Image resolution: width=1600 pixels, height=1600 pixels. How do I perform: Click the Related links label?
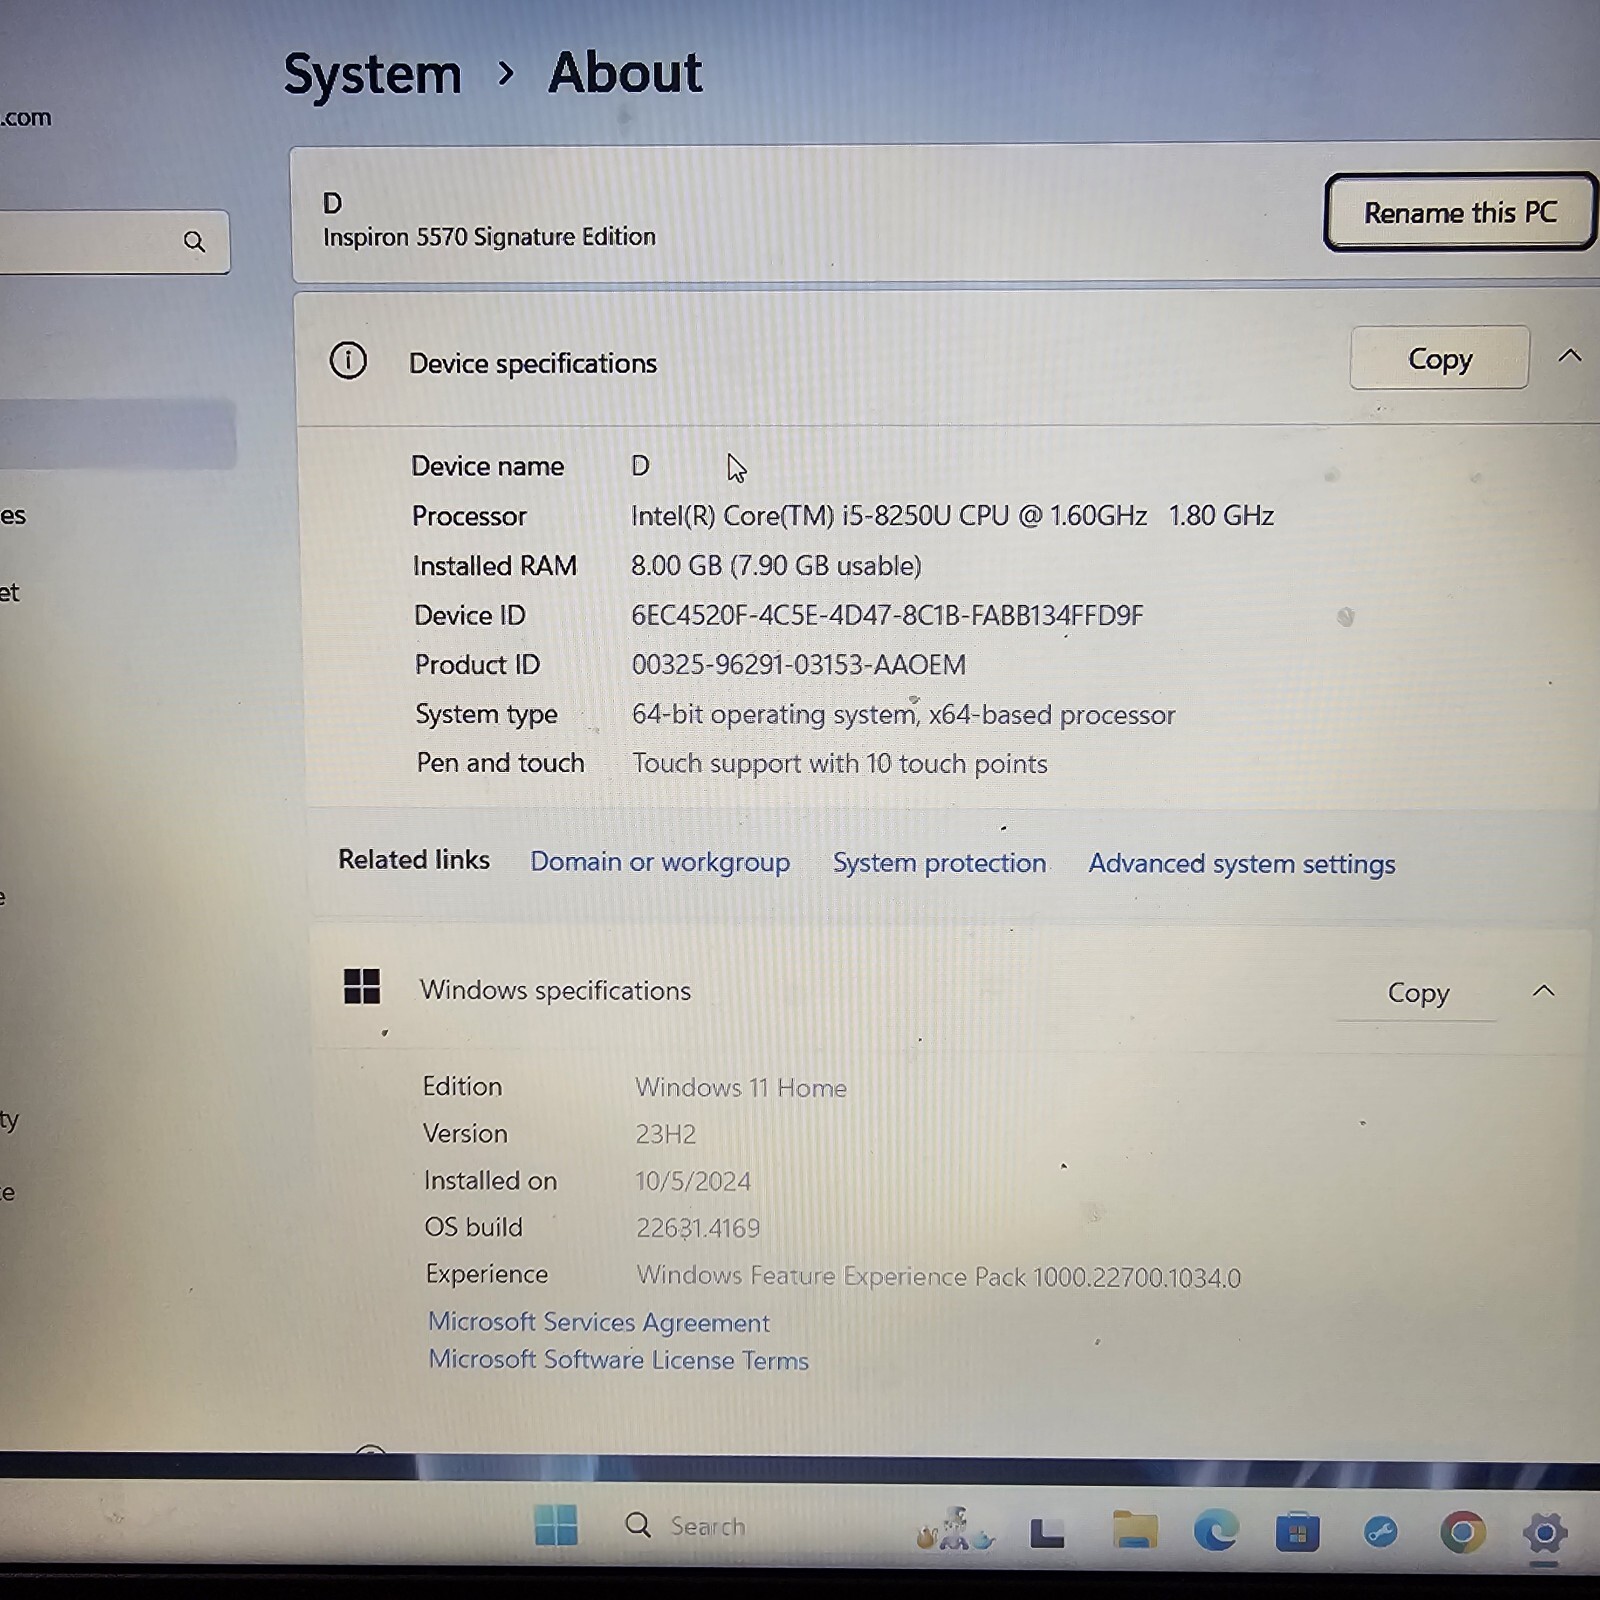coord(414,860)
